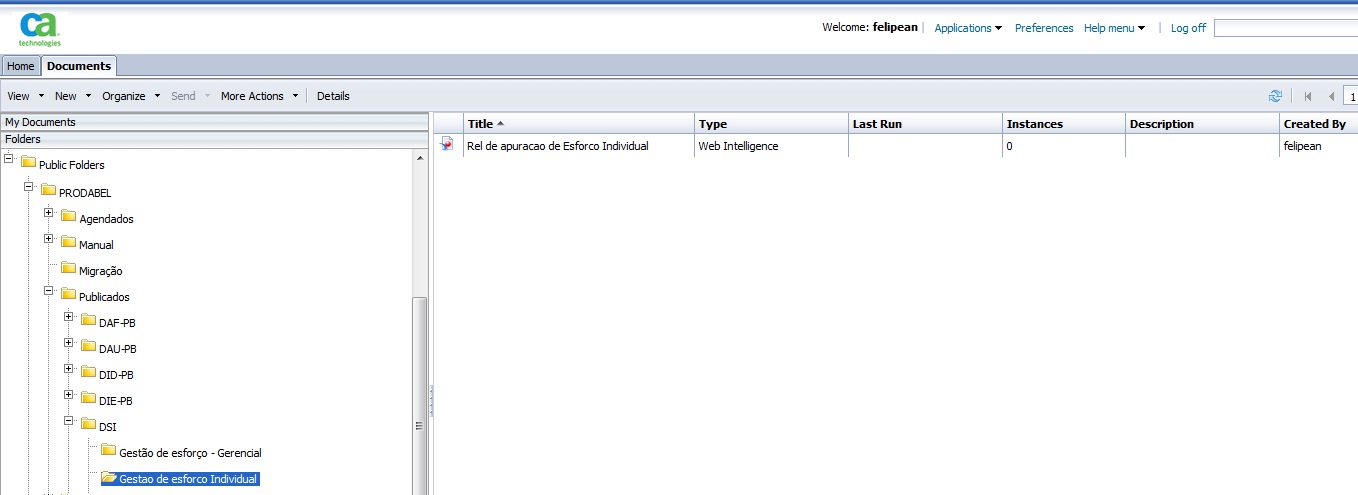Select the Gestao de esforco Individual folder label
This screenshot has width=1358, height=495.
point(188,479)
